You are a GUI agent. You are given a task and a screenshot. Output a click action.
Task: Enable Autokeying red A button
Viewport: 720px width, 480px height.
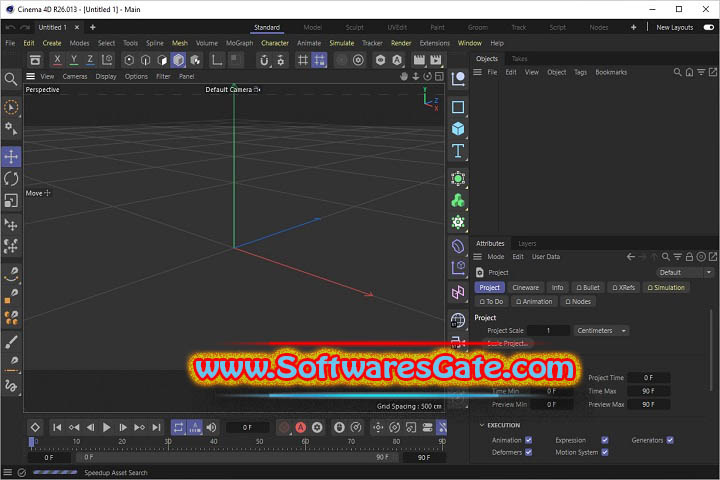point(301,428)
